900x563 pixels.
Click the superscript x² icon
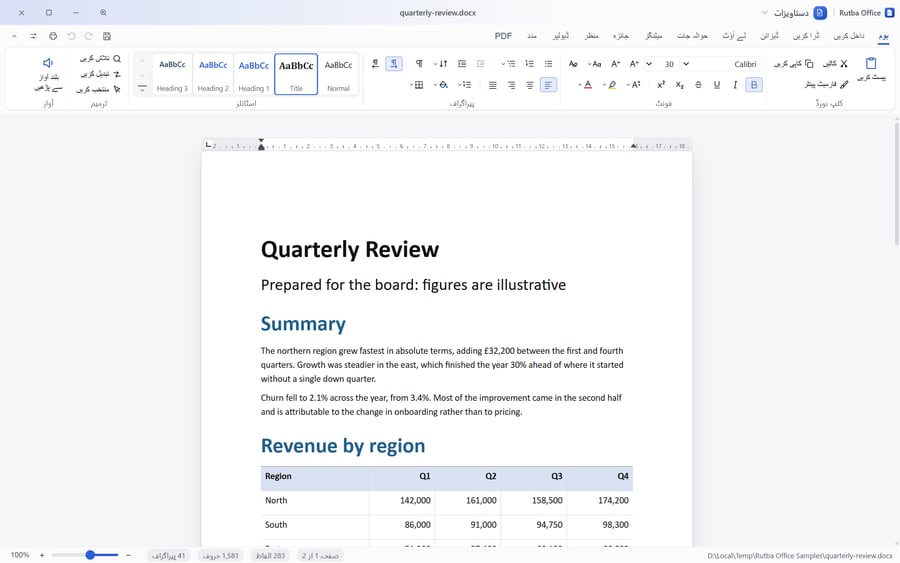[661, 85]
